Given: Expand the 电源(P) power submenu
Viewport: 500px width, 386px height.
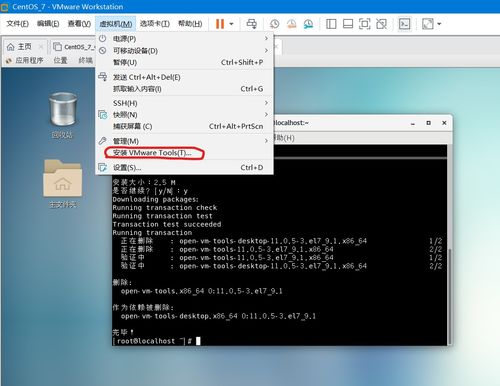Looking at the screenshot, I should coord(184,39).
